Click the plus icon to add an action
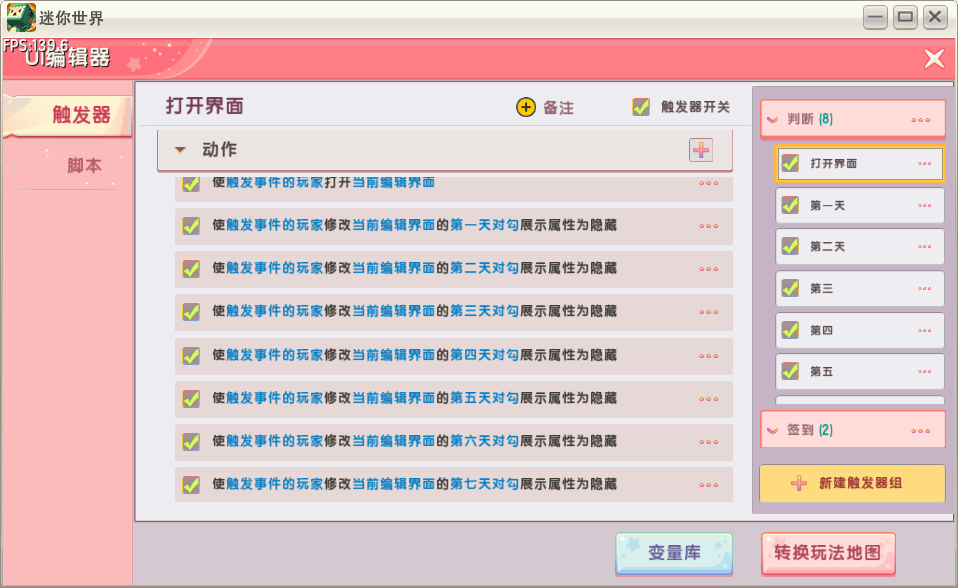The height and width of the screenshot is (588, 958). click(701, 150)
